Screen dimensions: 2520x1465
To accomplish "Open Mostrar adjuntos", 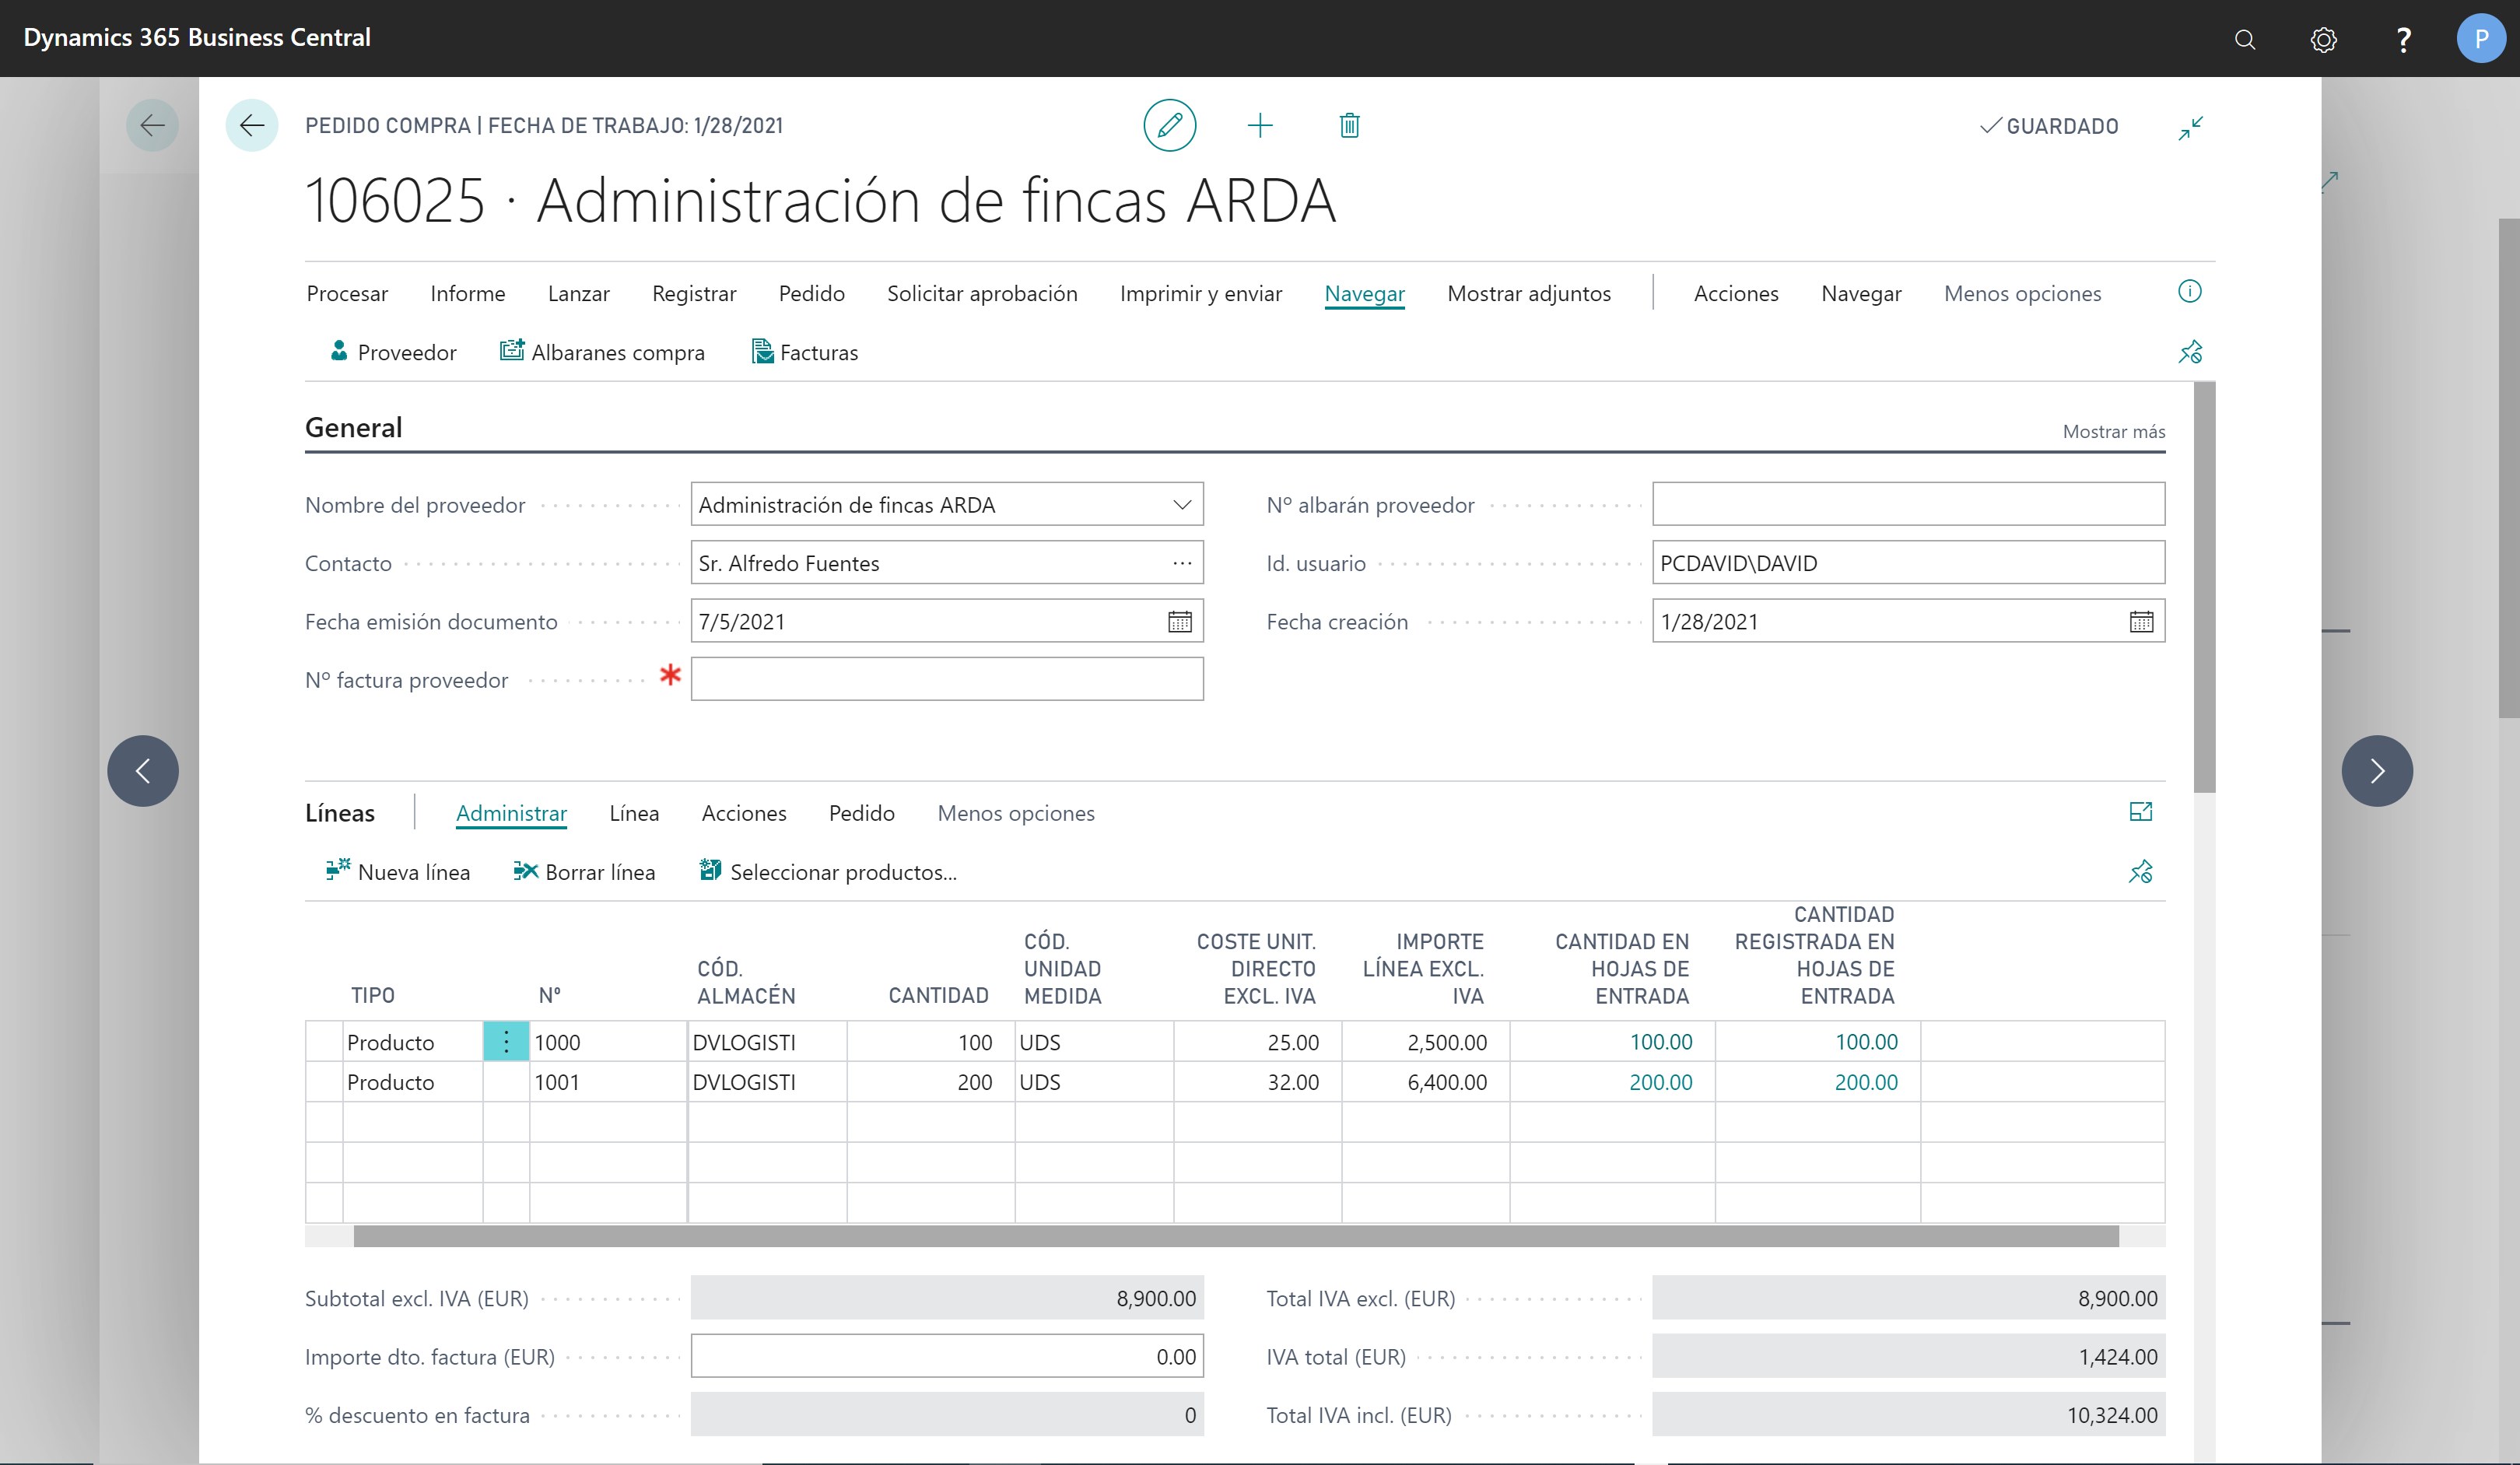I will (x=1528, y=293).
